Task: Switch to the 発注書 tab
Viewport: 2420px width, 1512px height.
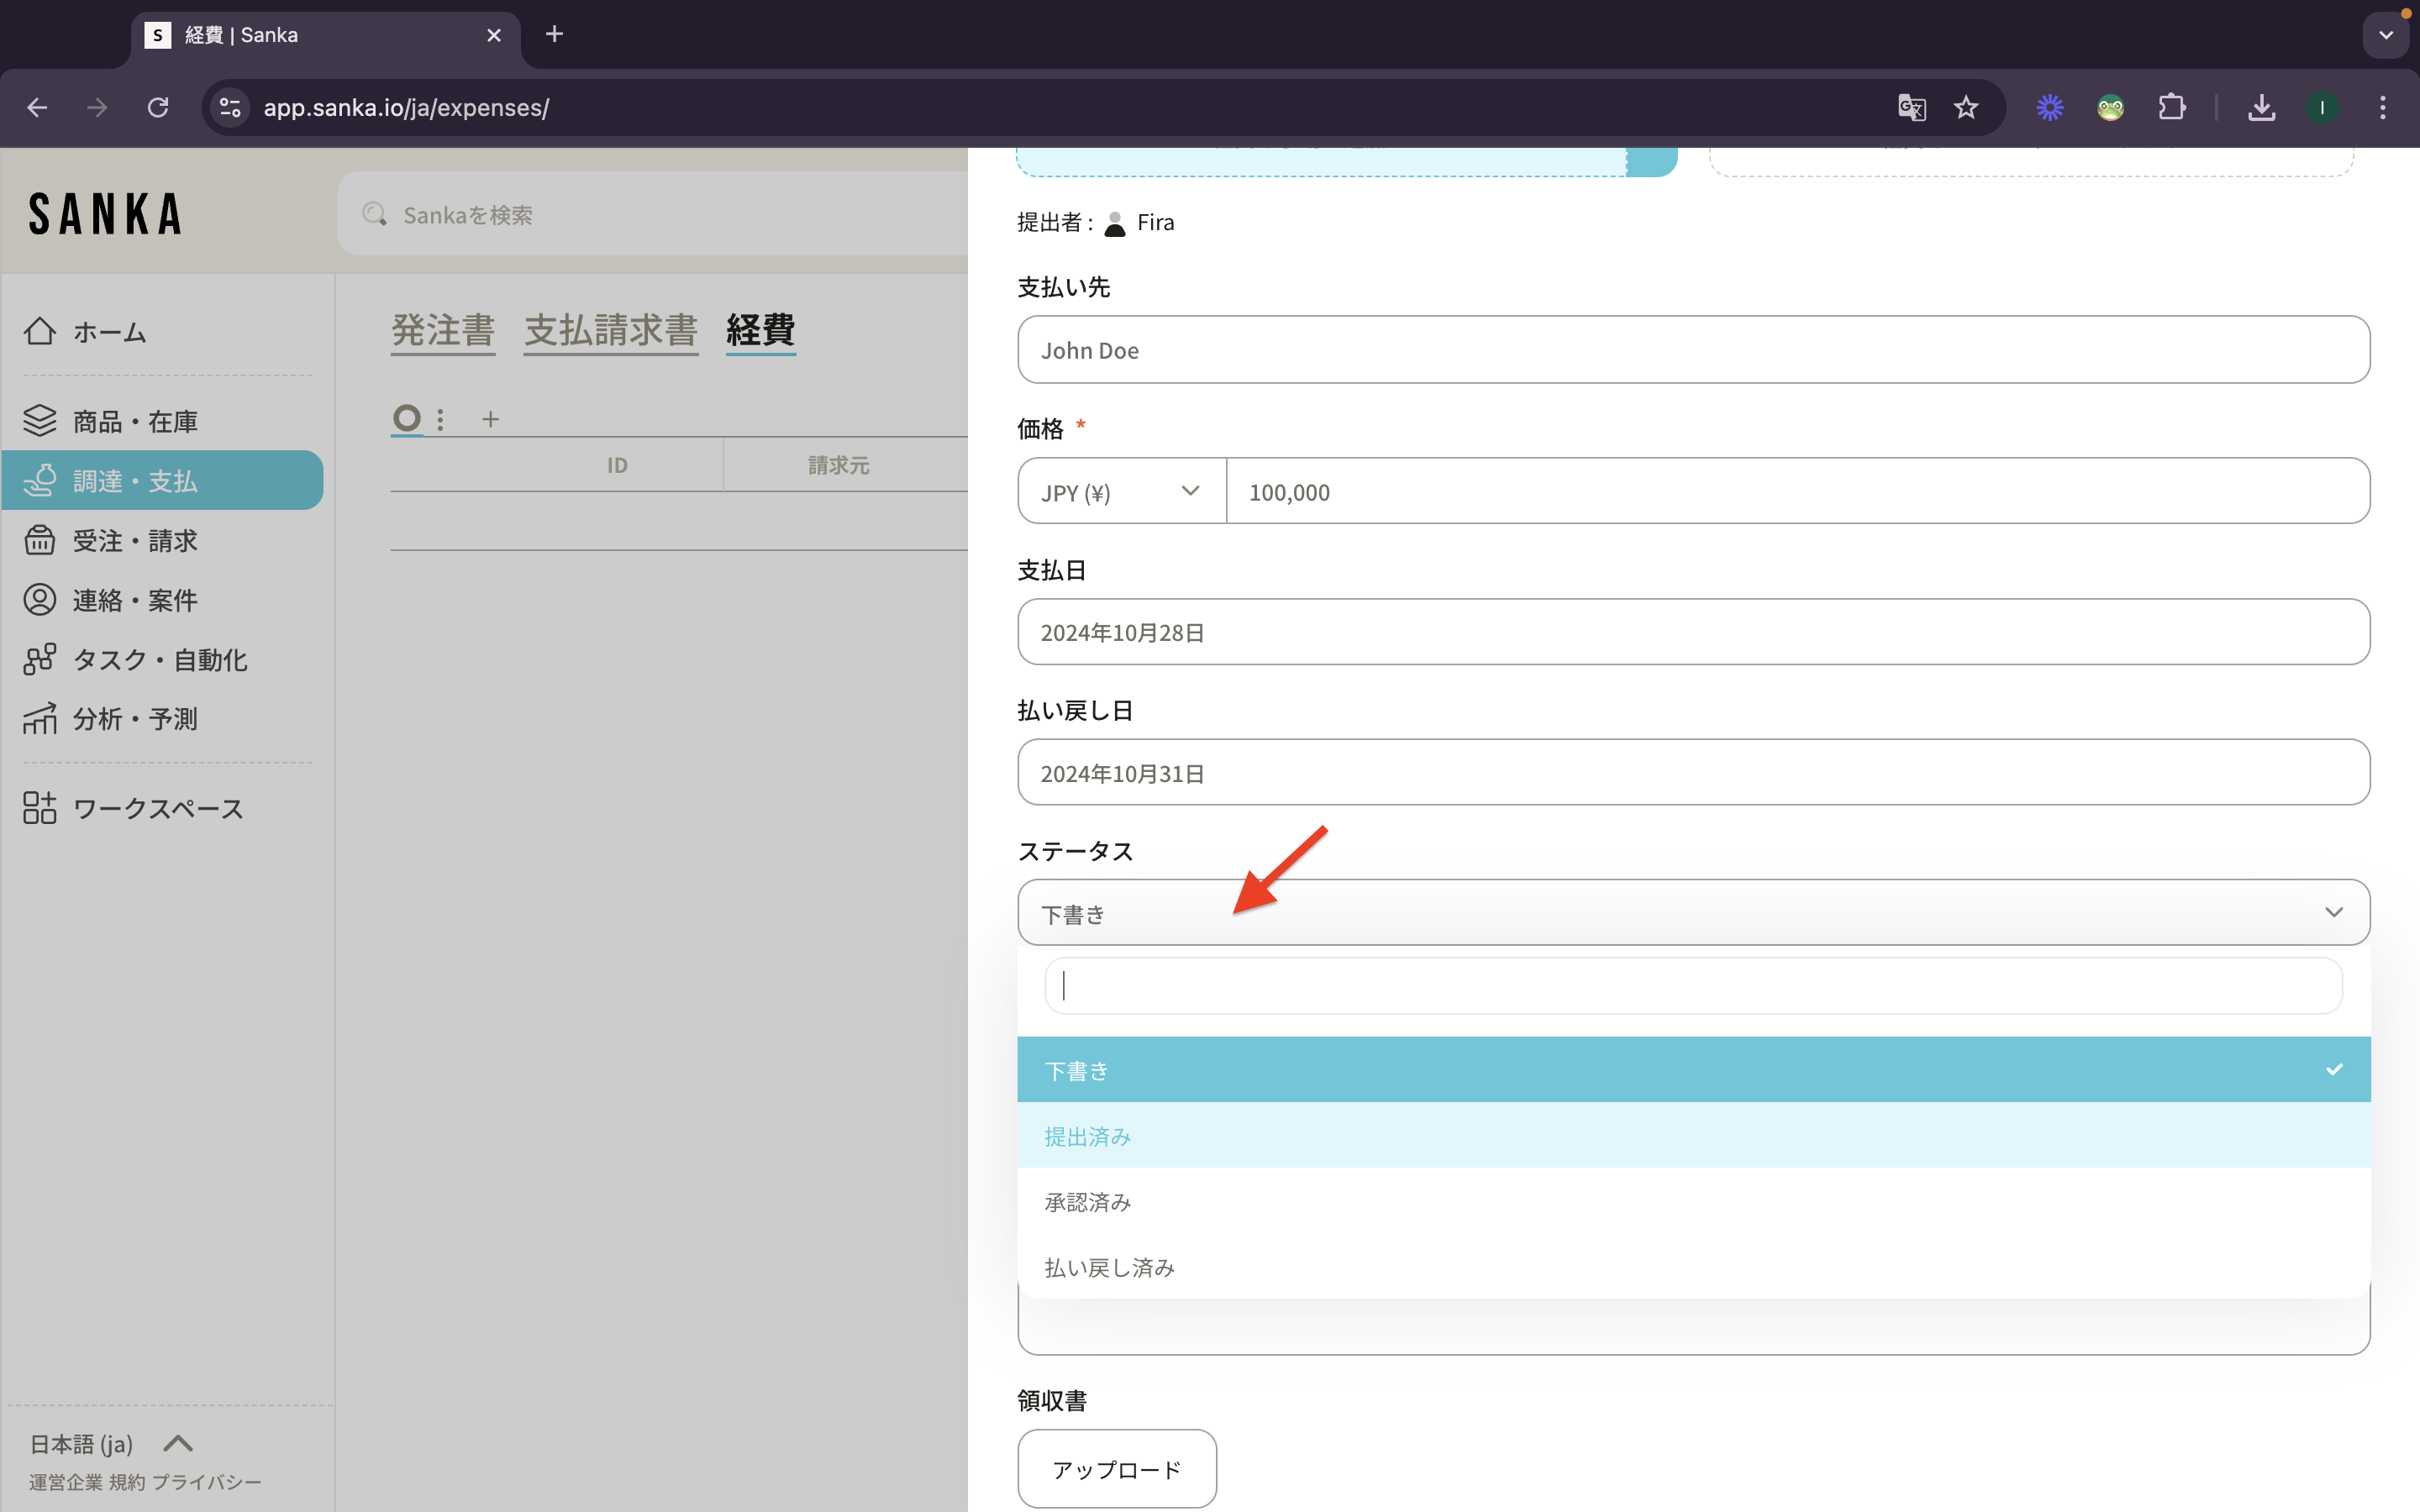Action: coord(443,330)
